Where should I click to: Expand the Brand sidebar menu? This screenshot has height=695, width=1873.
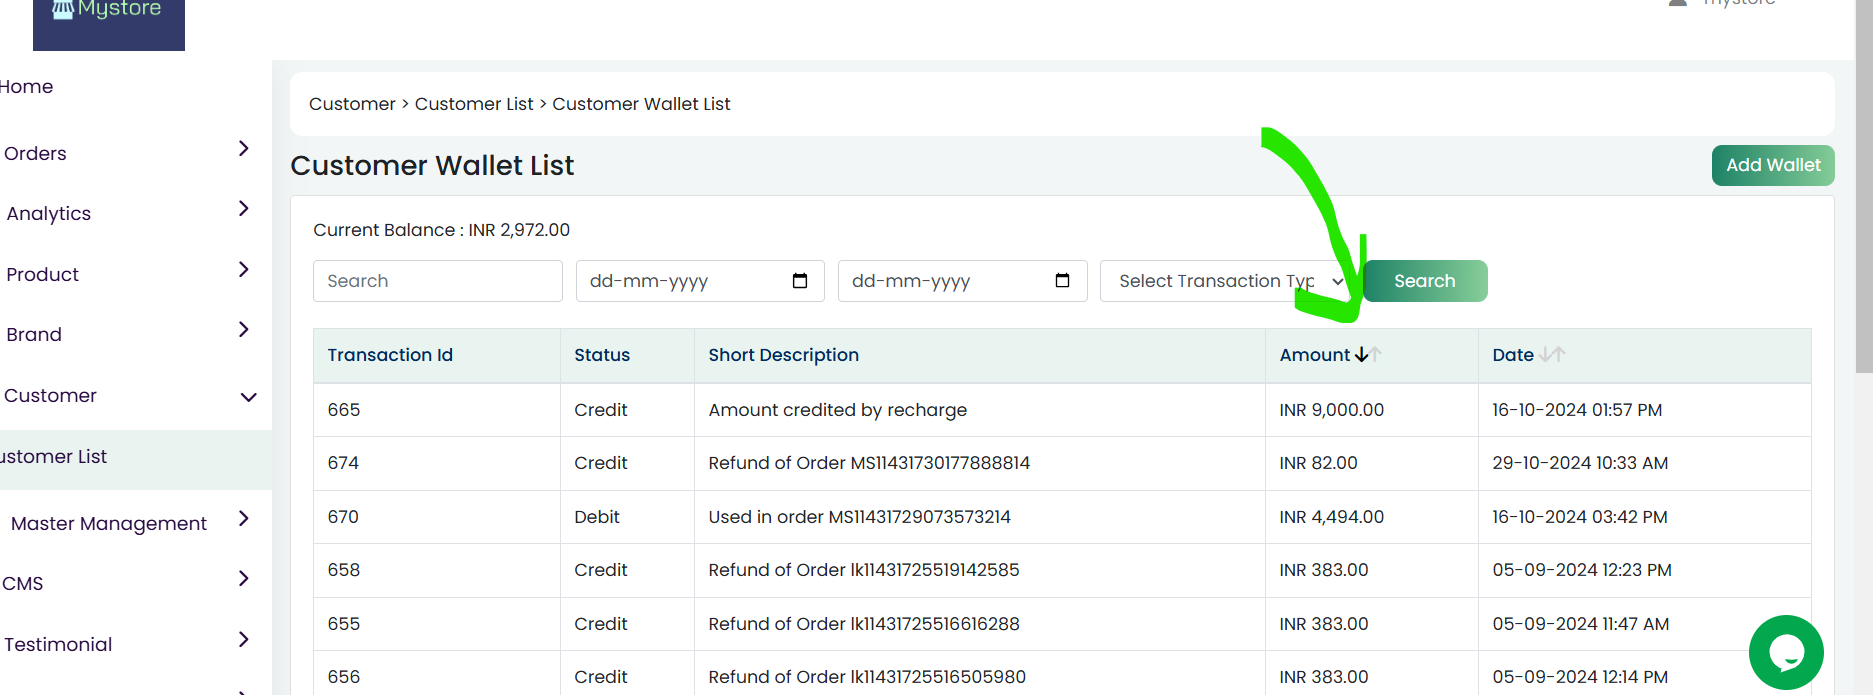[x=244, y=330]
